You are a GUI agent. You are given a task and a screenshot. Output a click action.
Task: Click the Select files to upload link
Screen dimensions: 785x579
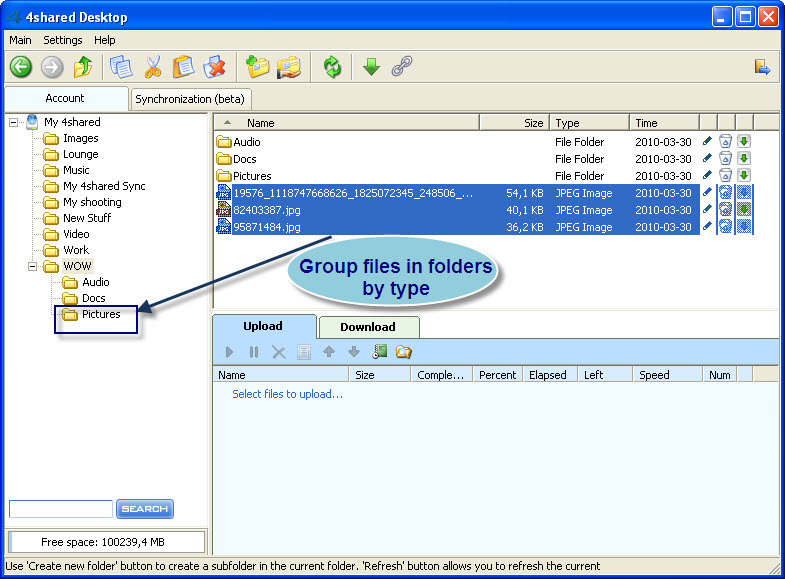[287, 394]
